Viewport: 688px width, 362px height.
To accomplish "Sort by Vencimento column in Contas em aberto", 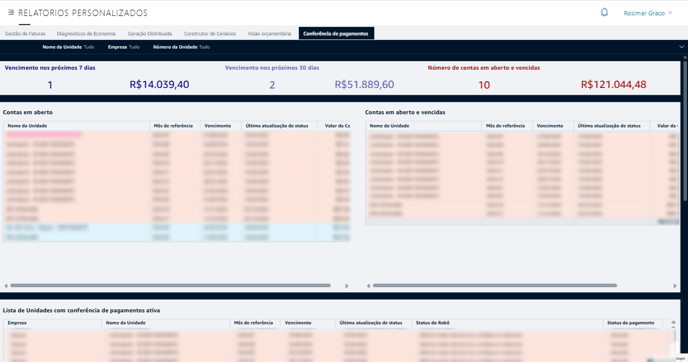I will pyautogui.click(x=218, y=126).
